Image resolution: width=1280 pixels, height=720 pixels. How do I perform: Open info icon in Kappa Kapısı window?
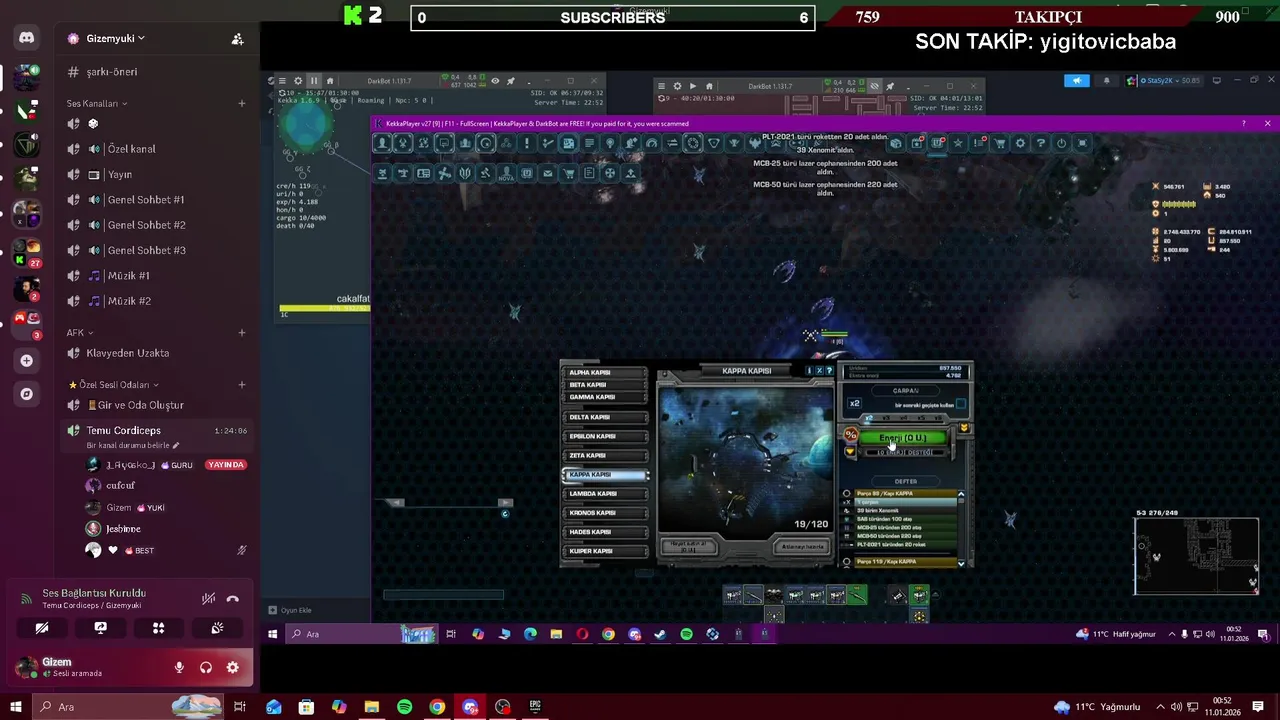pos(810,371)
